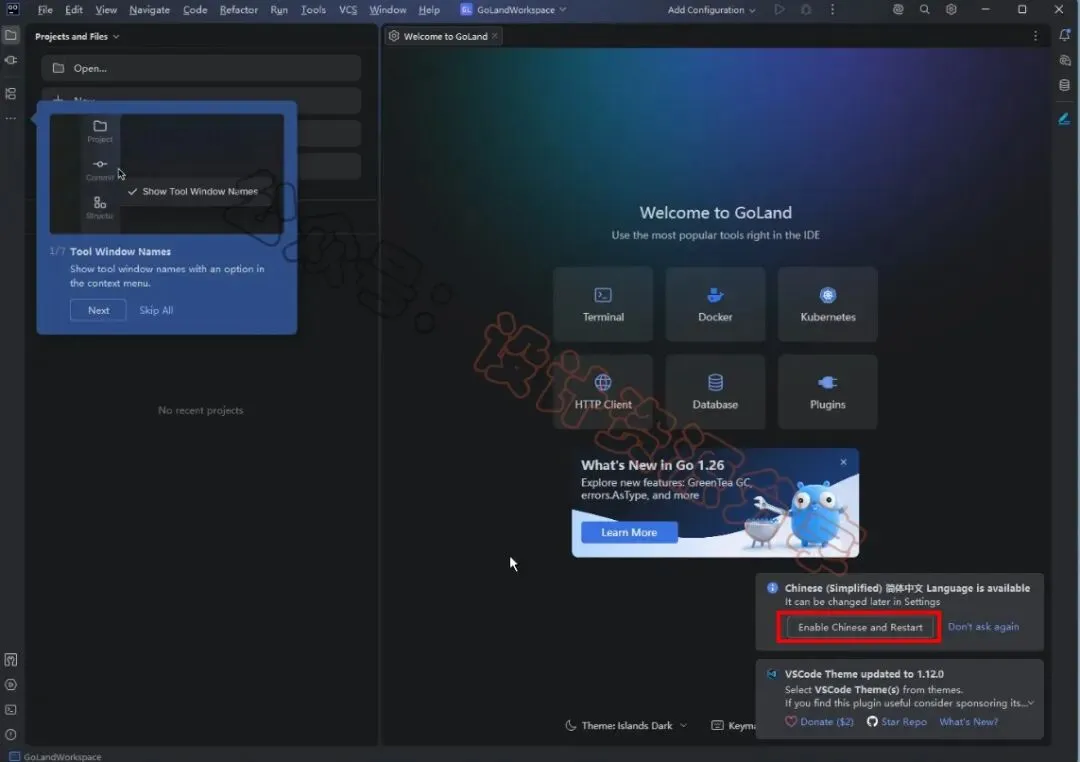The image size is (1080, 762).
Task: Open the GoLandWorkspace project dropdown
Action: click(x=514, y=10)
